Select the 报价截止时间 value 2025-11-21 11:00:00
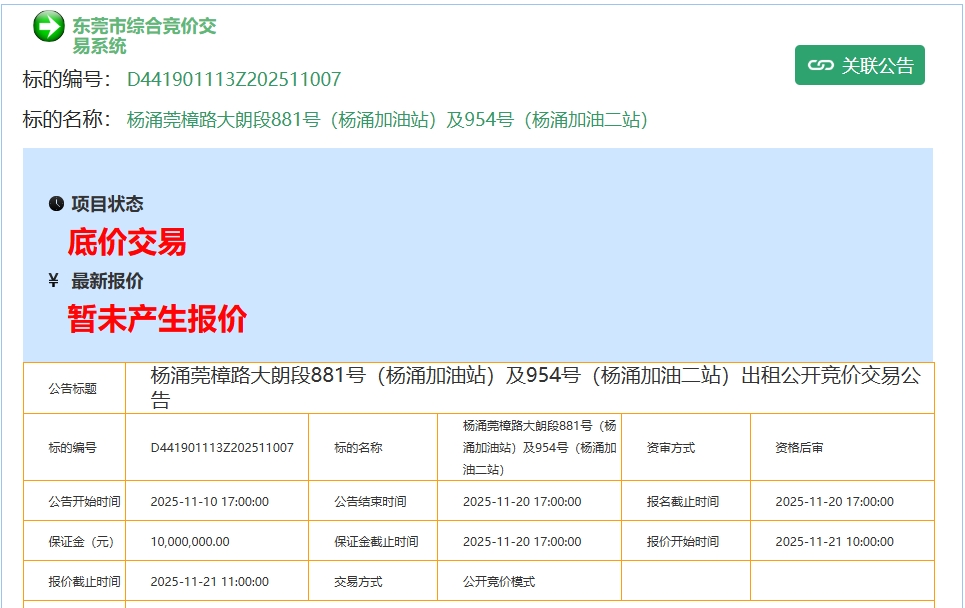The image size is (965, 608). pyautogui.click(x=209, y=582)
